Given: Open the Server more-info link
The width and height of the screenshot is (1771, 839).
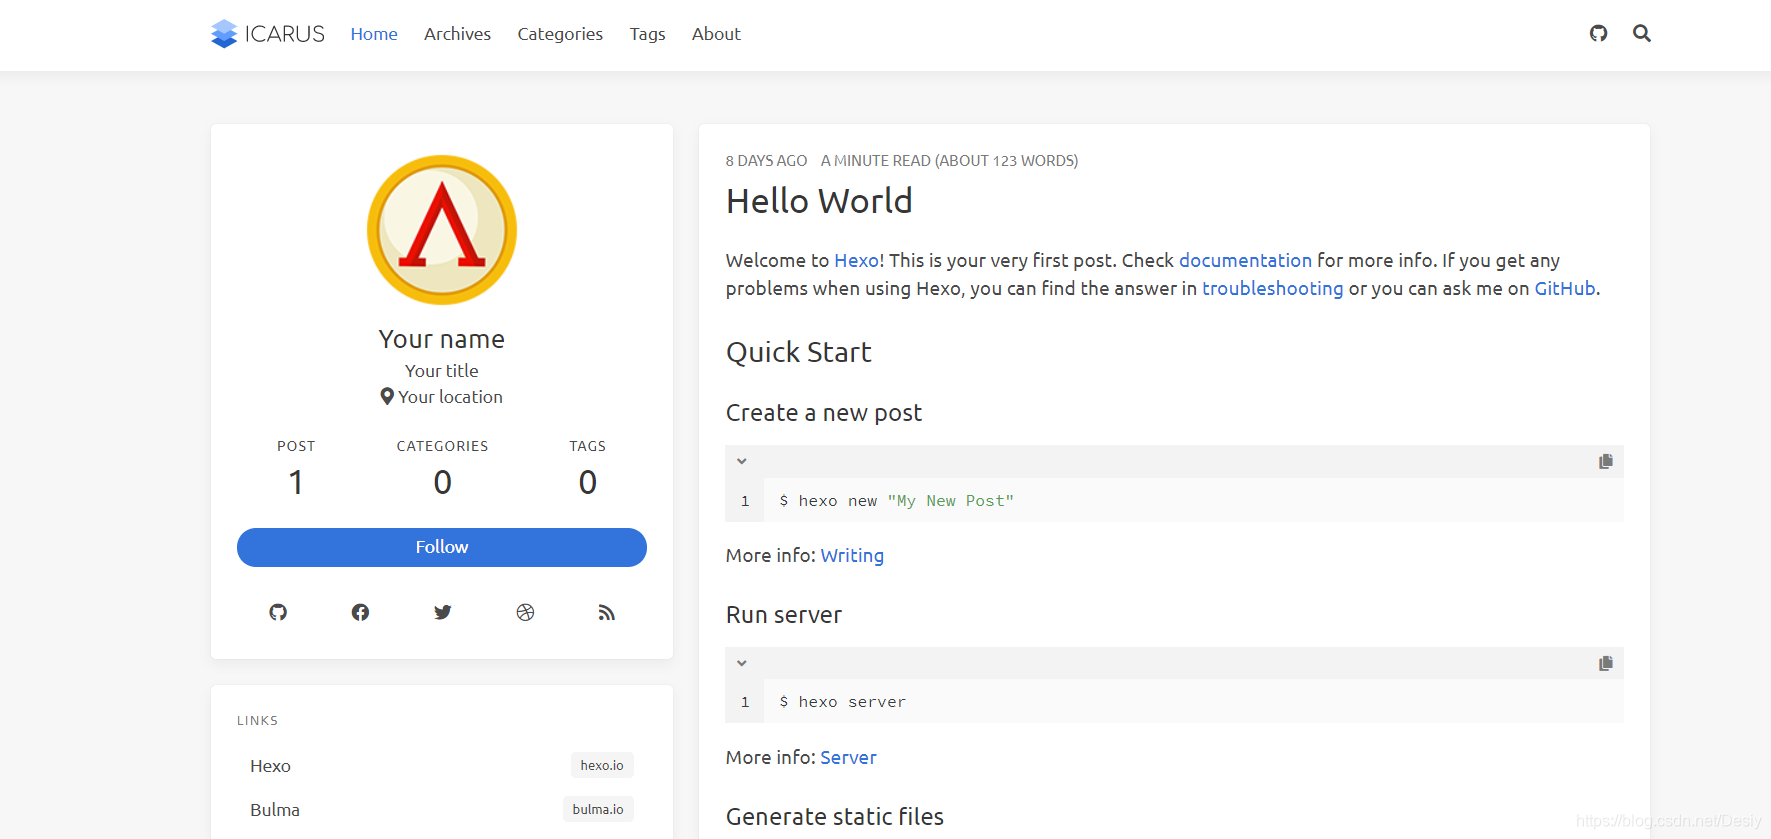Looking at the screenshot, I should pyautogui.click(x=848, y=758).
